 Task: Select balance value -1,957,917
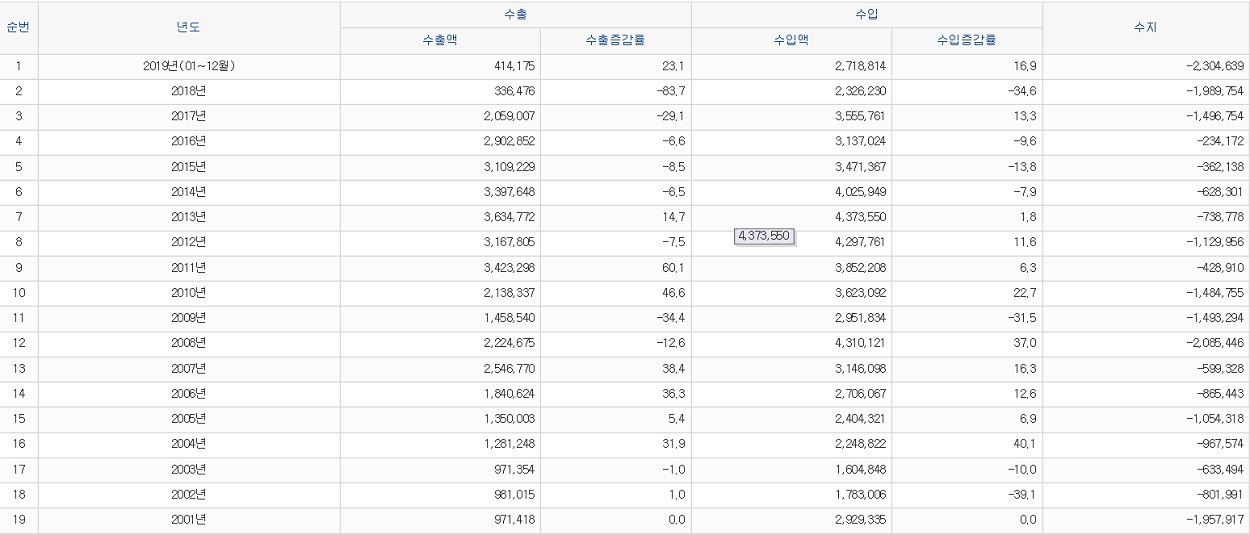click(1216, 520)
